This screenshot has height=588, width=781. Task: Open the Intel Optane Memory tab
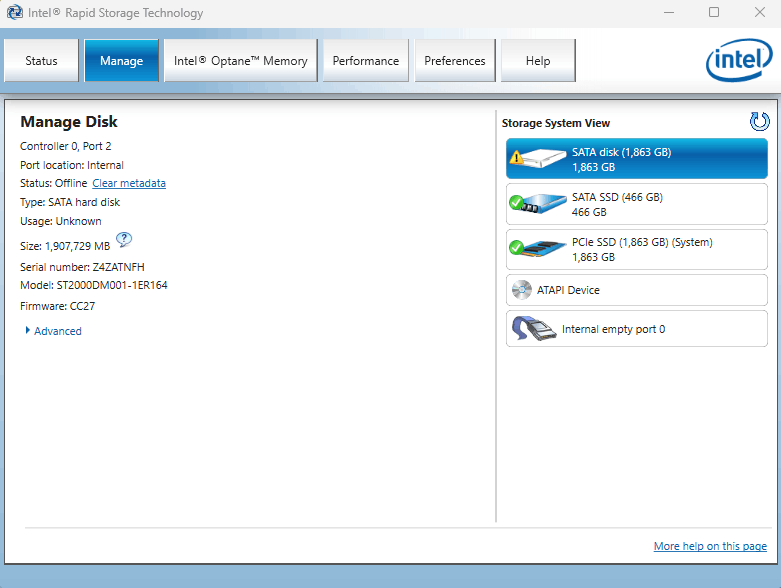pos(241,61)
